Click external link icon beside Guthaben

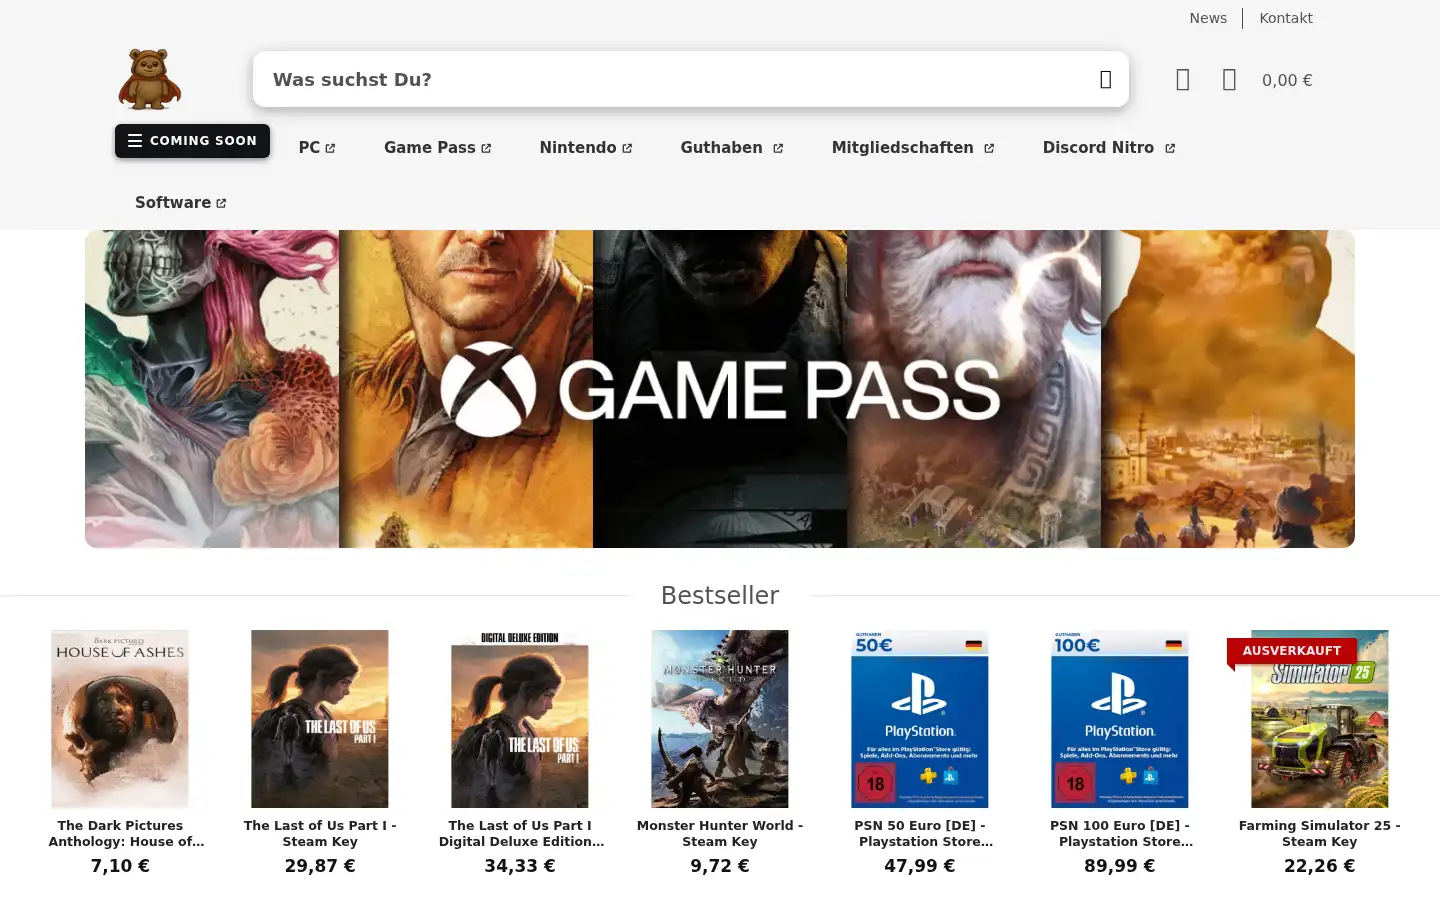click(x=778, y=148)
